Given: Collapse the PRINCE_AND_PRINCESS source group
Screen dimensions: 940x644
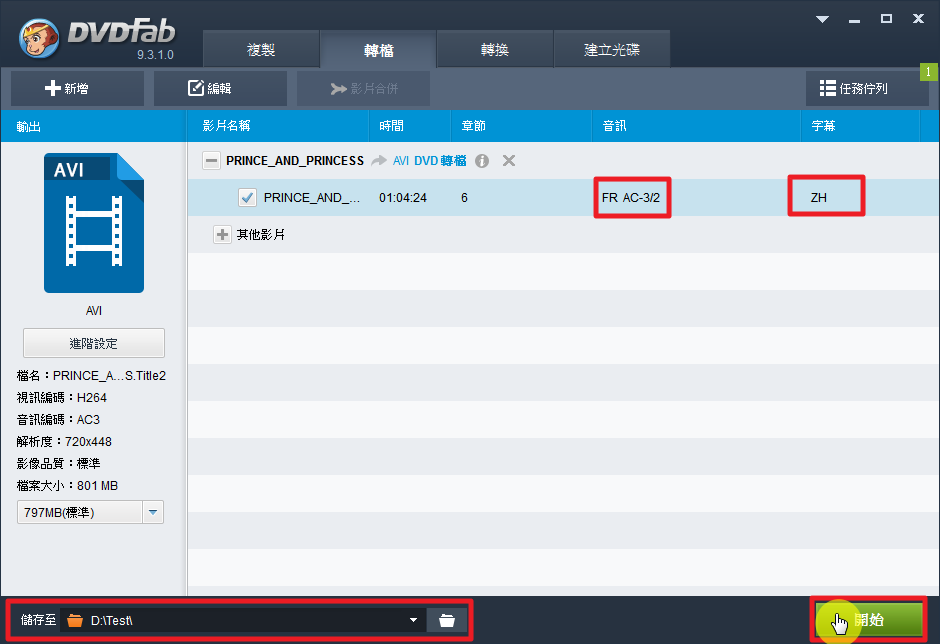Looking at the screenshot, I should [211, 160].
